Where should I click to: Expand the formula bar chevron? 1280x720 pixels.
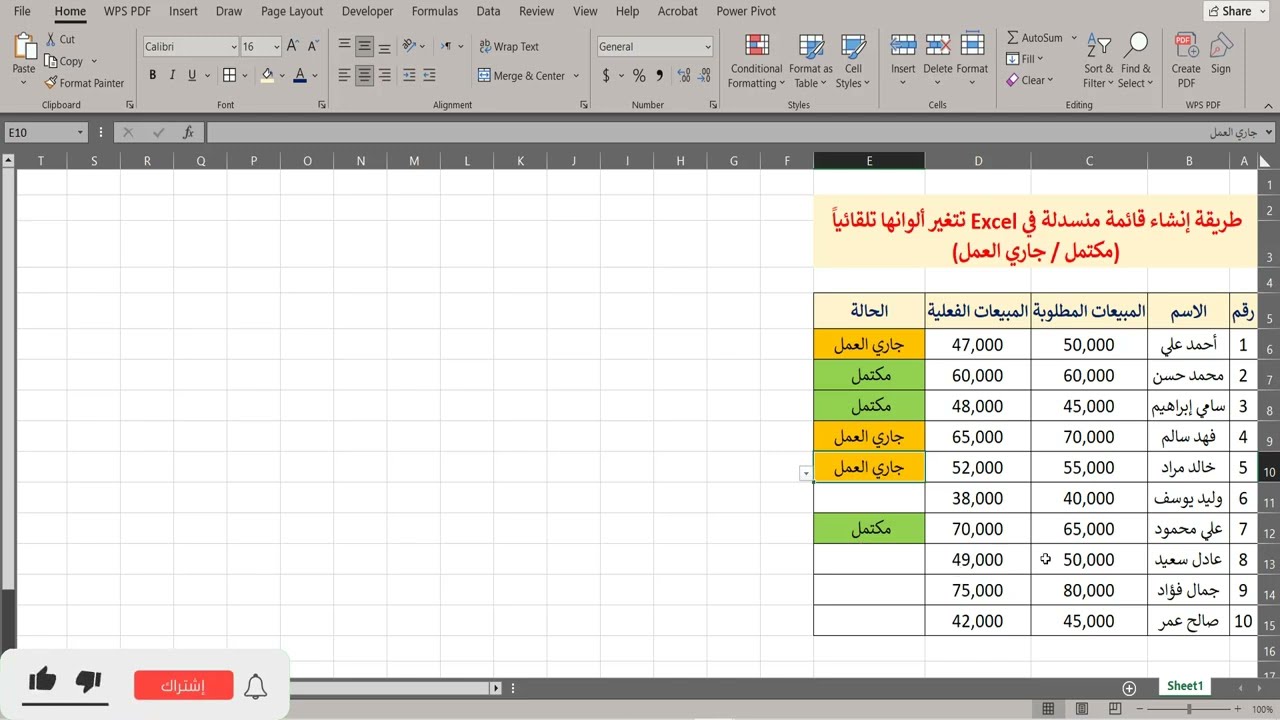[x=1269, y=132]
